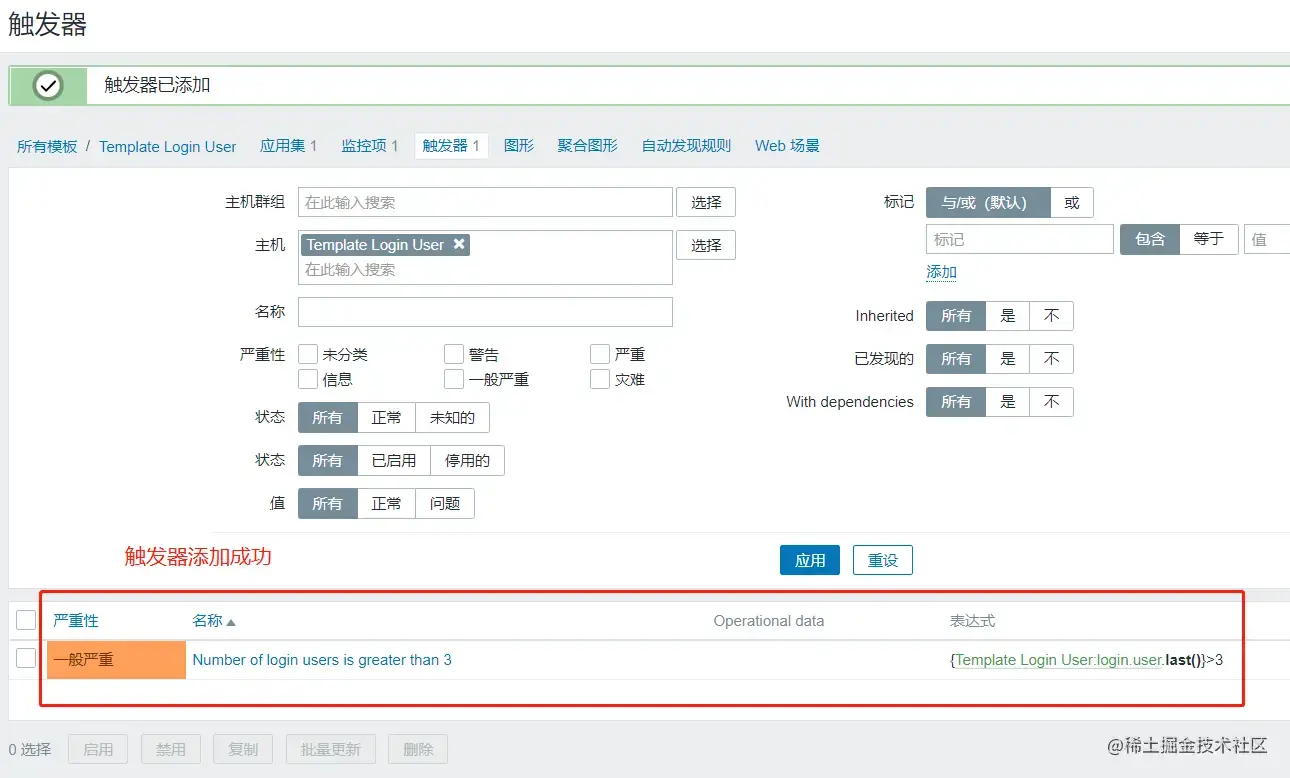Open trigger Number of login users is greater than 3
Viewport: 1290px width, 778px height.
(322, 660)
